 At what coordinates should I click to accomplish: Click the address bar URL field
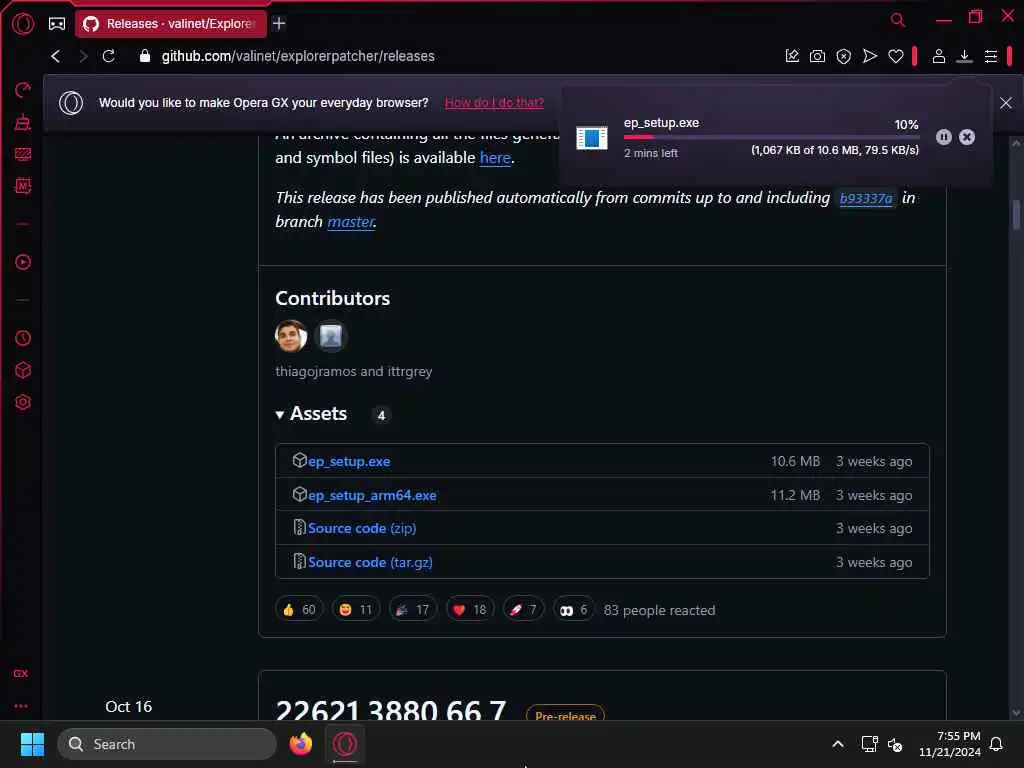pos(298,56)
